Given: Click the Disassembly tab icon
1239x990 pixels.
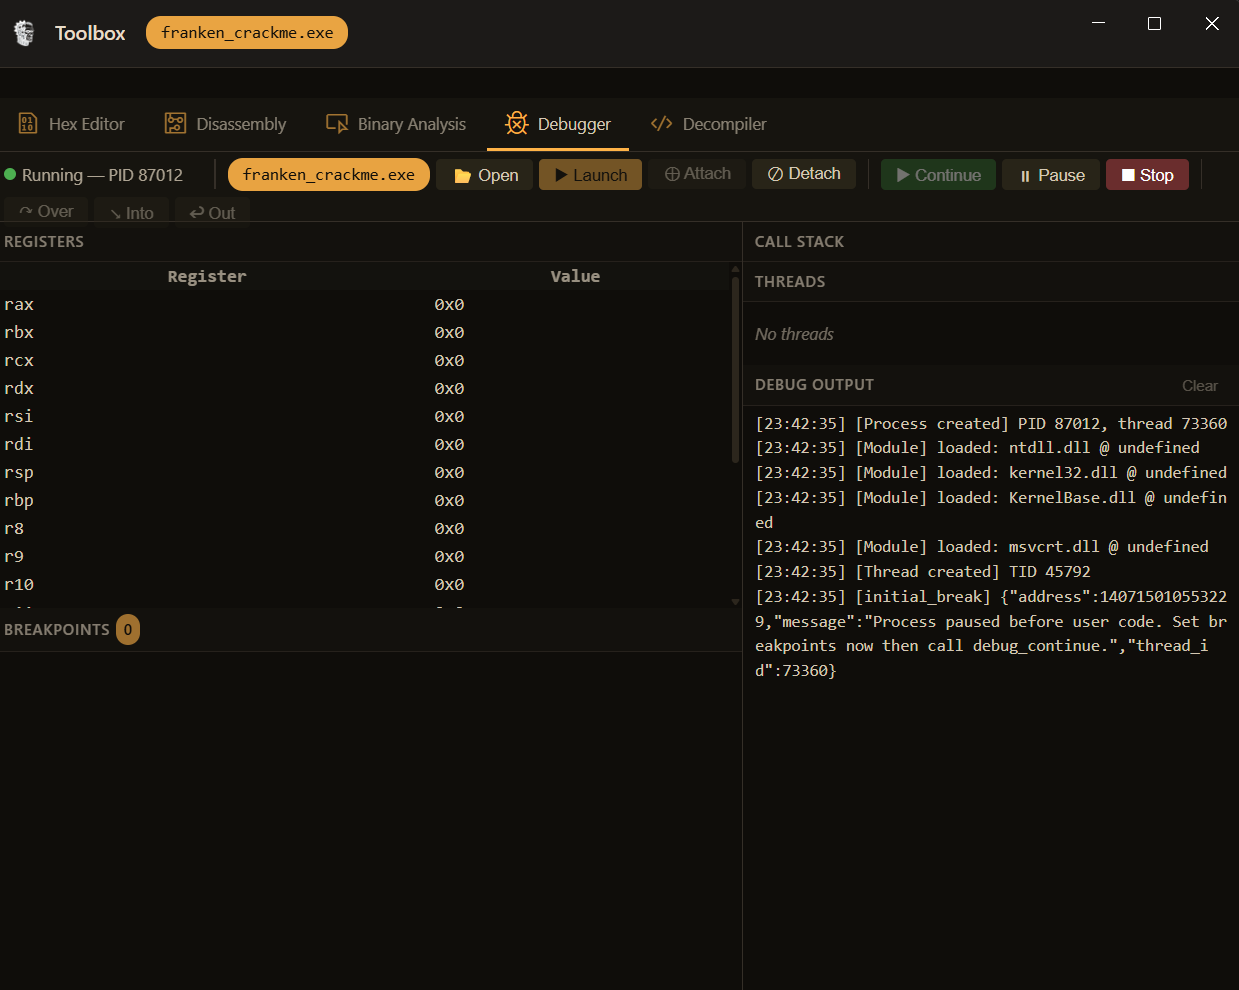Looking at the screenshot, I should coord(175,124).
